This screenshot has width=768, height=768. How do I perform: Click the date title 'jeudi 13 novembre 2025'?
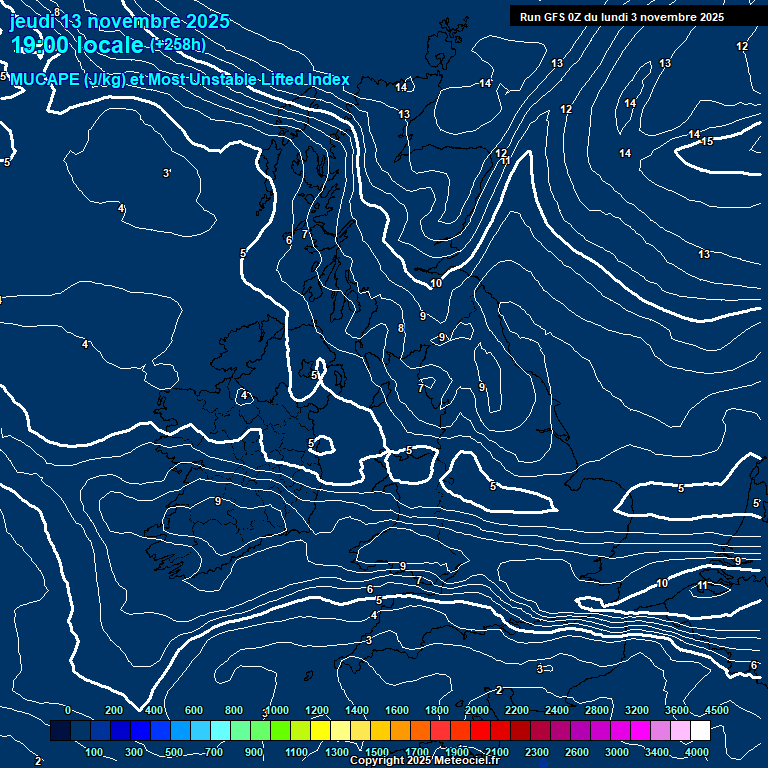(120, 22)
